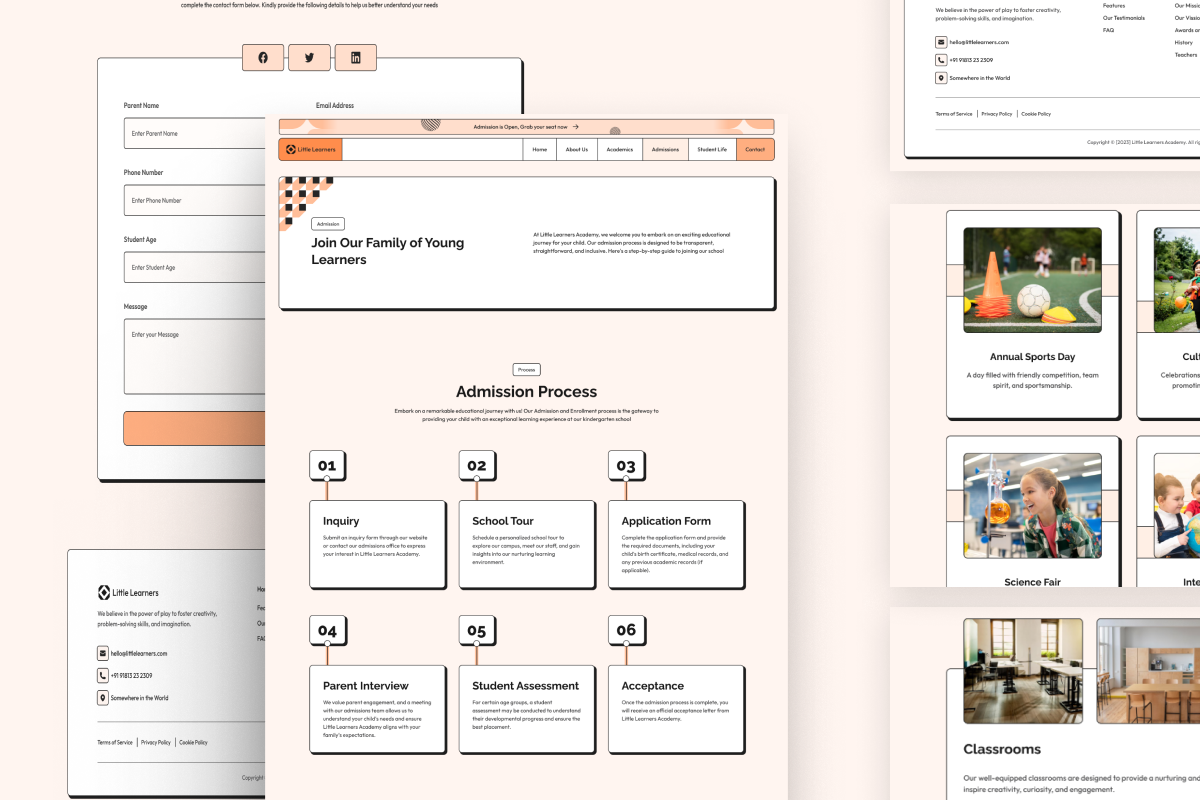Open the Home nav item
1200x800 pixels.
coord(540,149)
